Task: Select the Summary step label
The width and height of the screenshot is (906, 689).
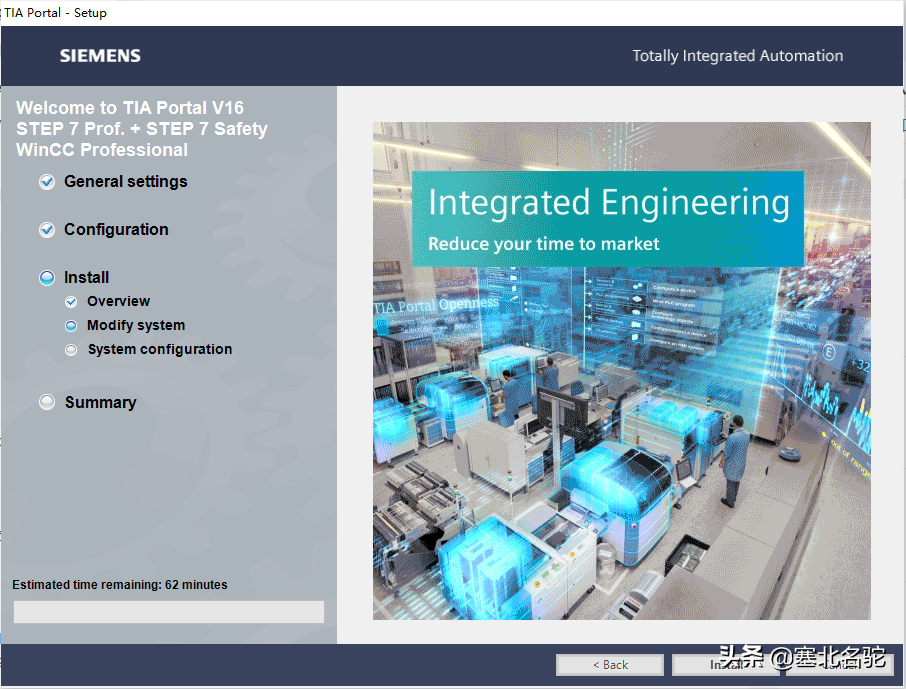Action: click(x=101, y=402)
